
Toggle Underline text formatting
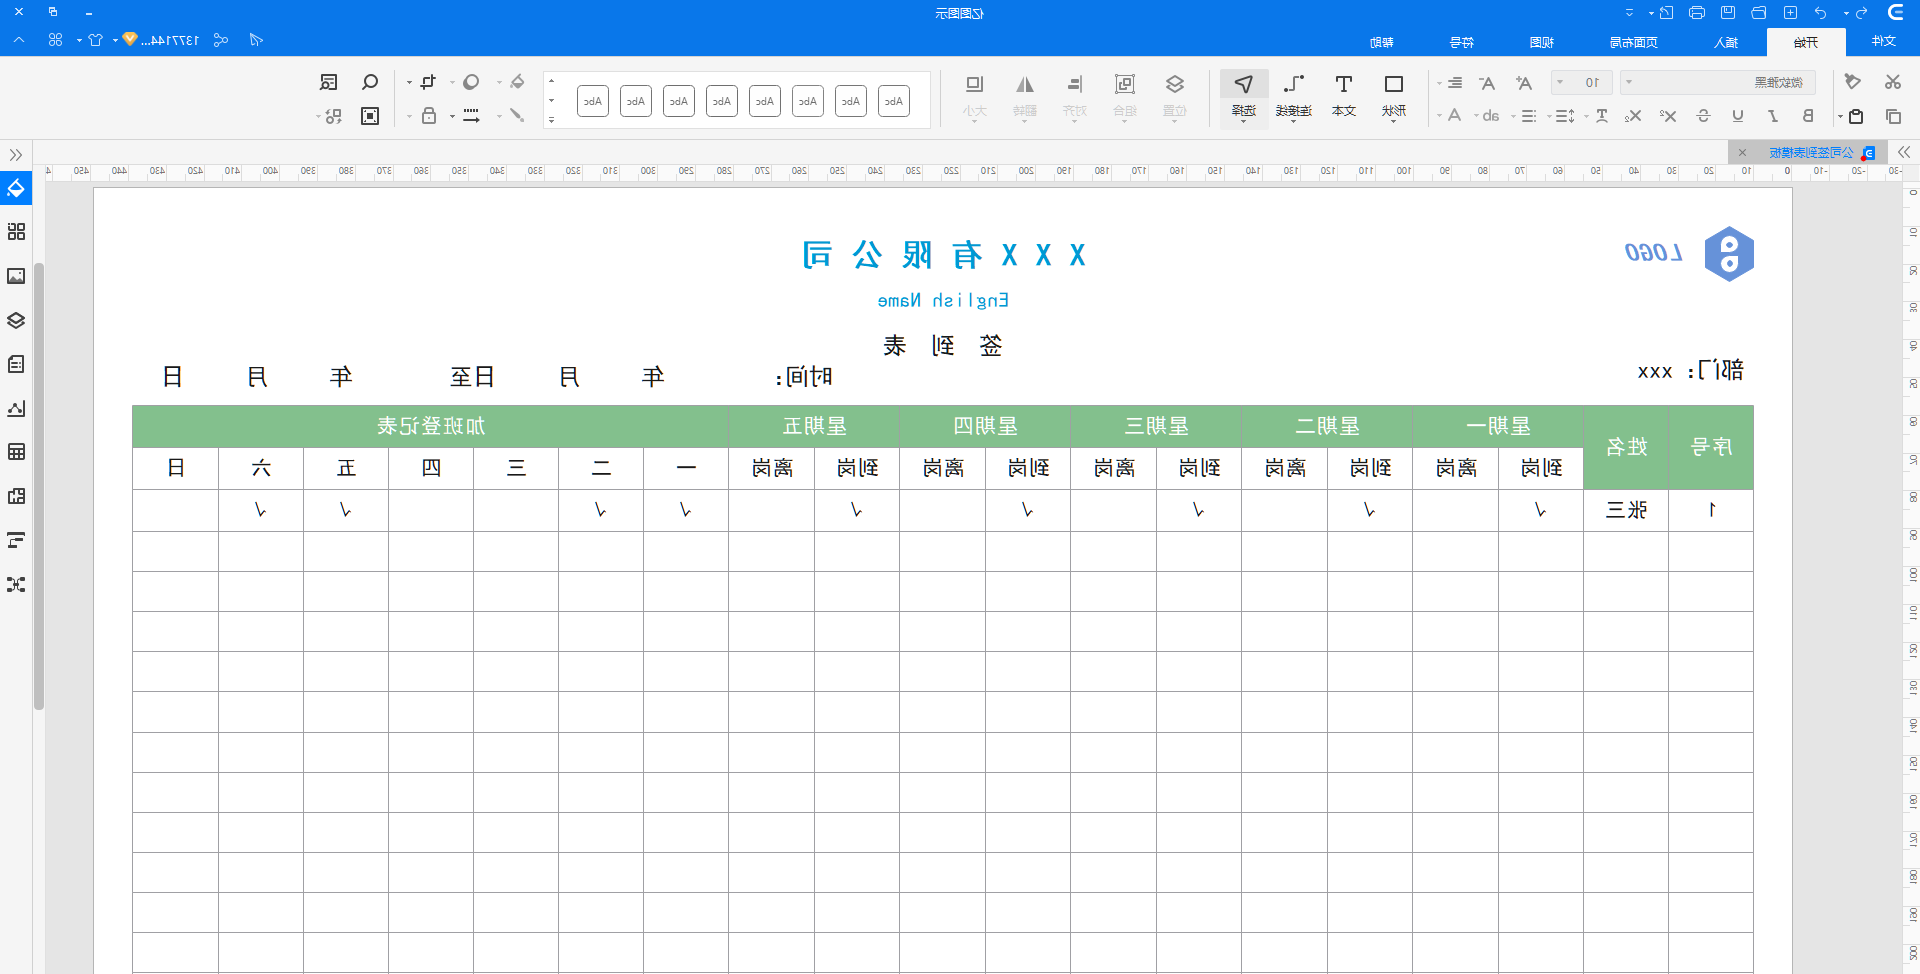click(1738, 116)
